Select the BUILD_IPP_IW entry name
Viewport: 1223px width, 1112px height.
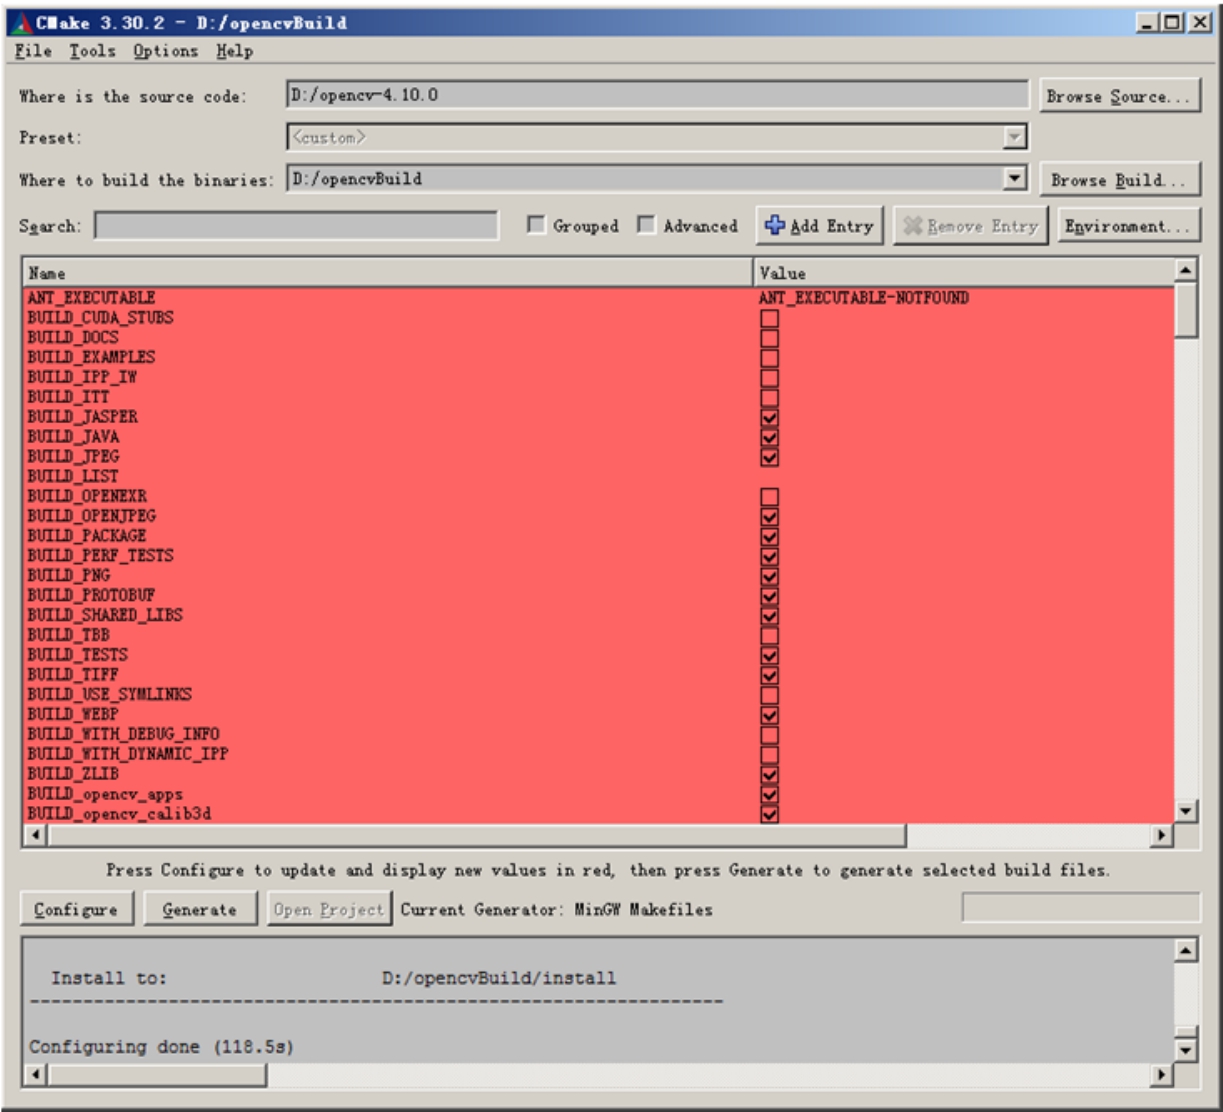point(82,377)
